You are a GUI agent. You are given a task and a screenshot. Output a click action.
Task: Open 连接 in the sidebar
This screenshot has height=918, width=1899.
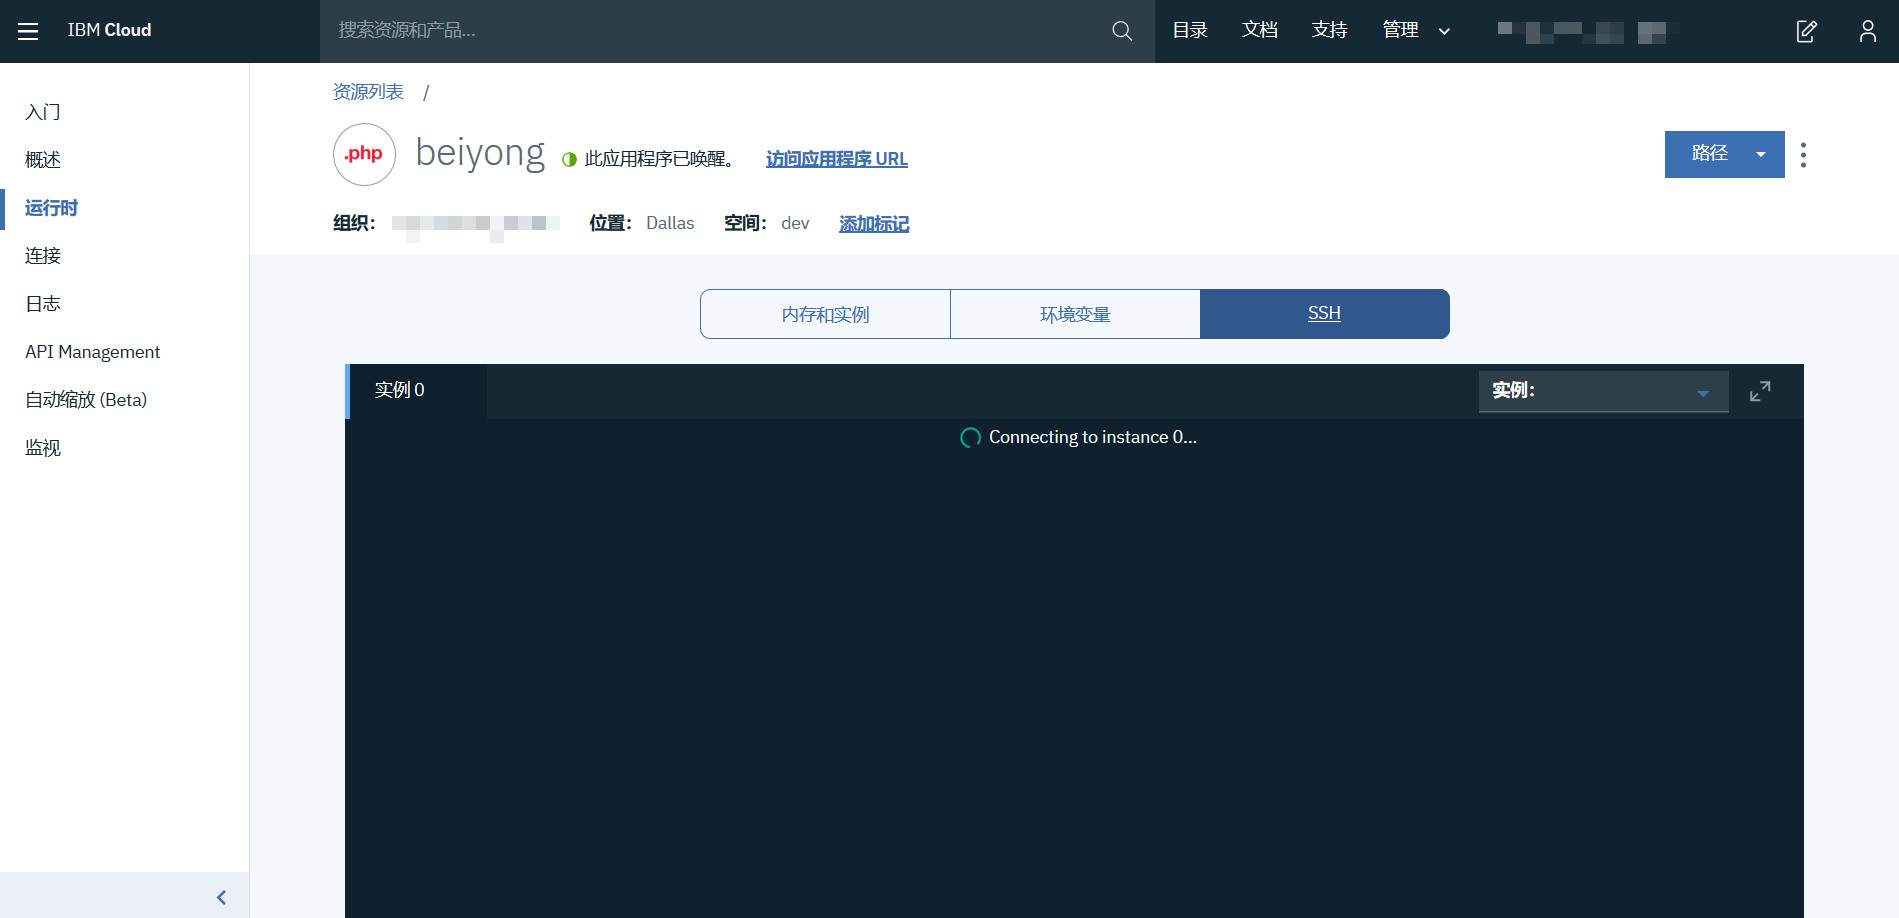click(x=43, y=256)
